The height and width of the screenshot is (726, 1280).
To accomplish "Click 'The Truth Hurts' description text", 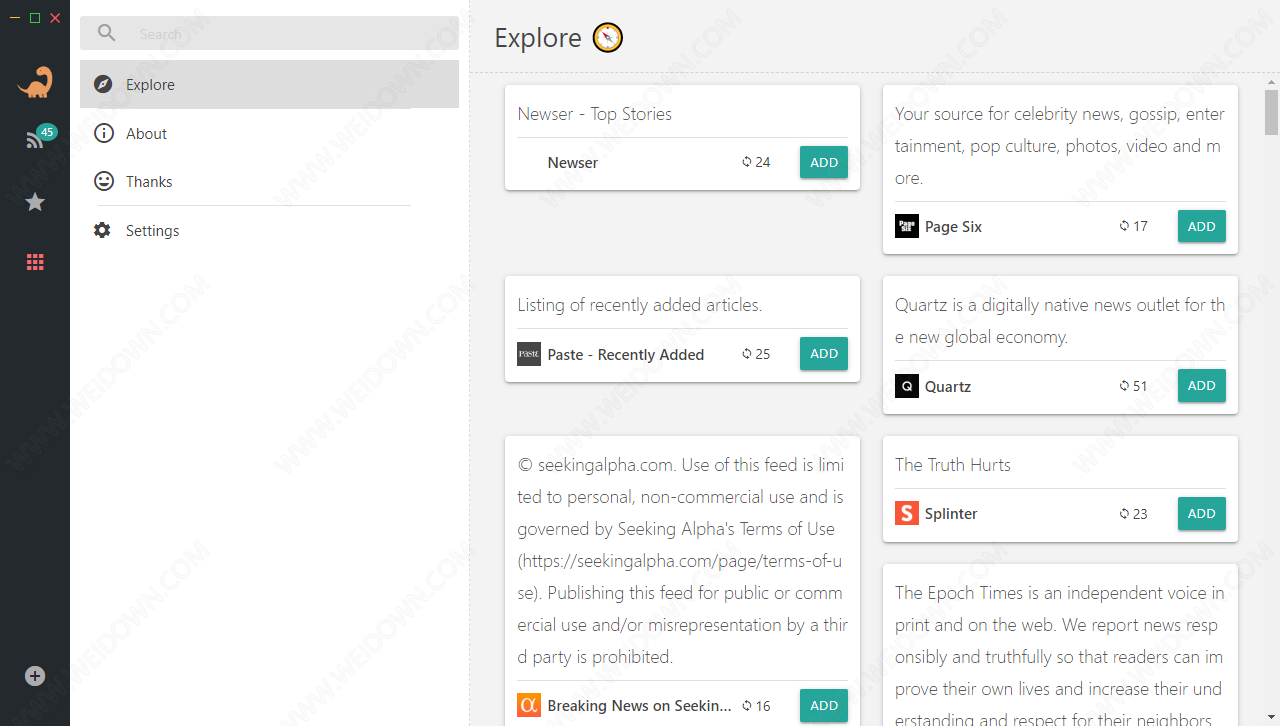I will pyautogui.click(x=953, y=465).
